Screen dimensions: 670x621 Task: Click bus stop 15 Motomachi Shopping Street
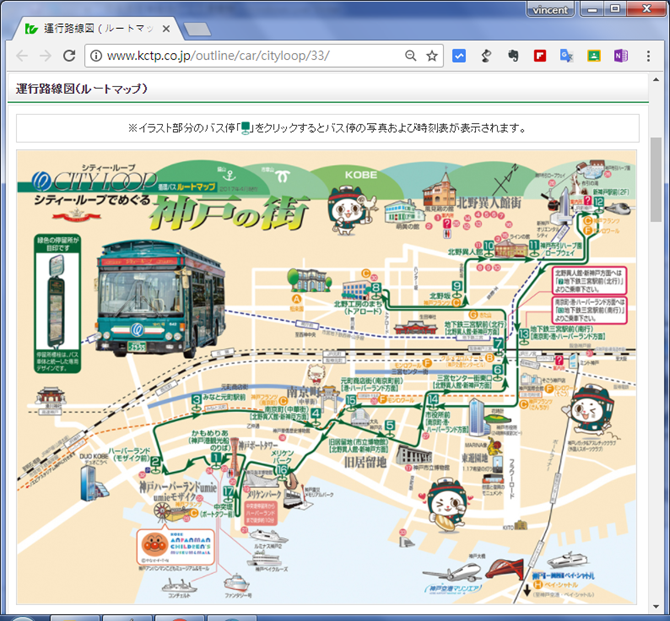tap(351, 403)
